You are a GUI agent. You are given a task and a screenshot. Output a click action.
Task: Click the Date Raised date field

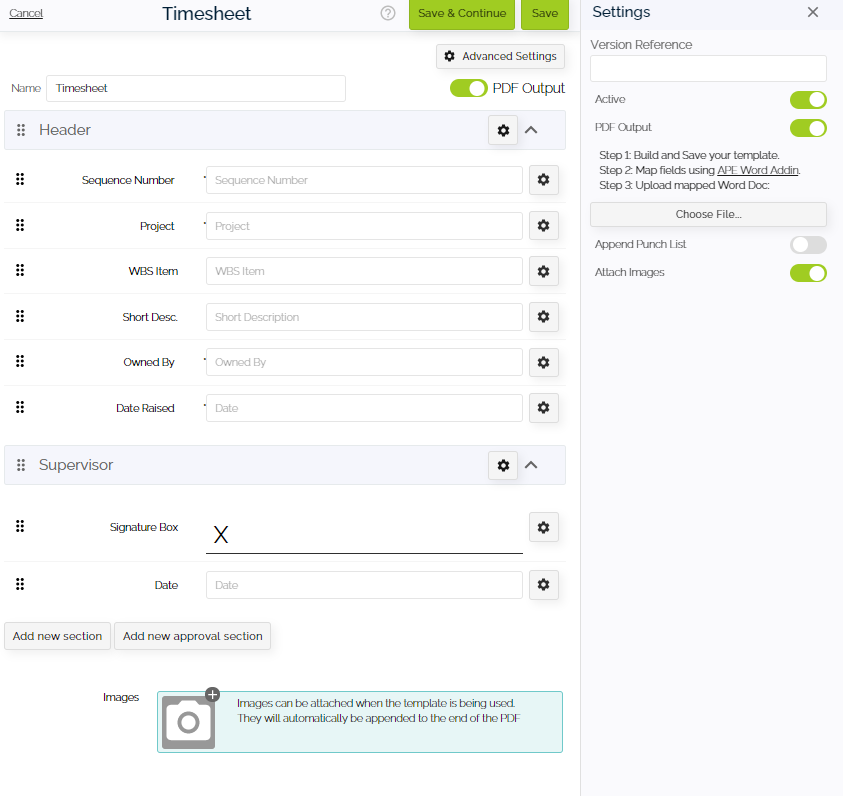(364, 408)
